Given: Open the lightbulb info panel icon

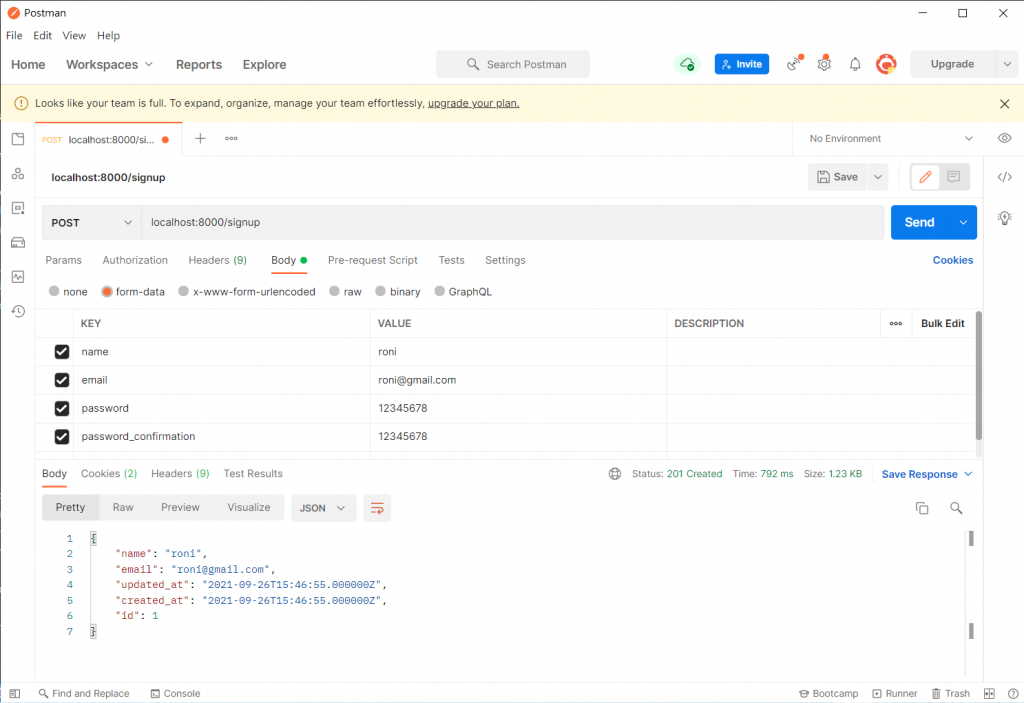Looking at the screenshot, I should [1004, 218].
